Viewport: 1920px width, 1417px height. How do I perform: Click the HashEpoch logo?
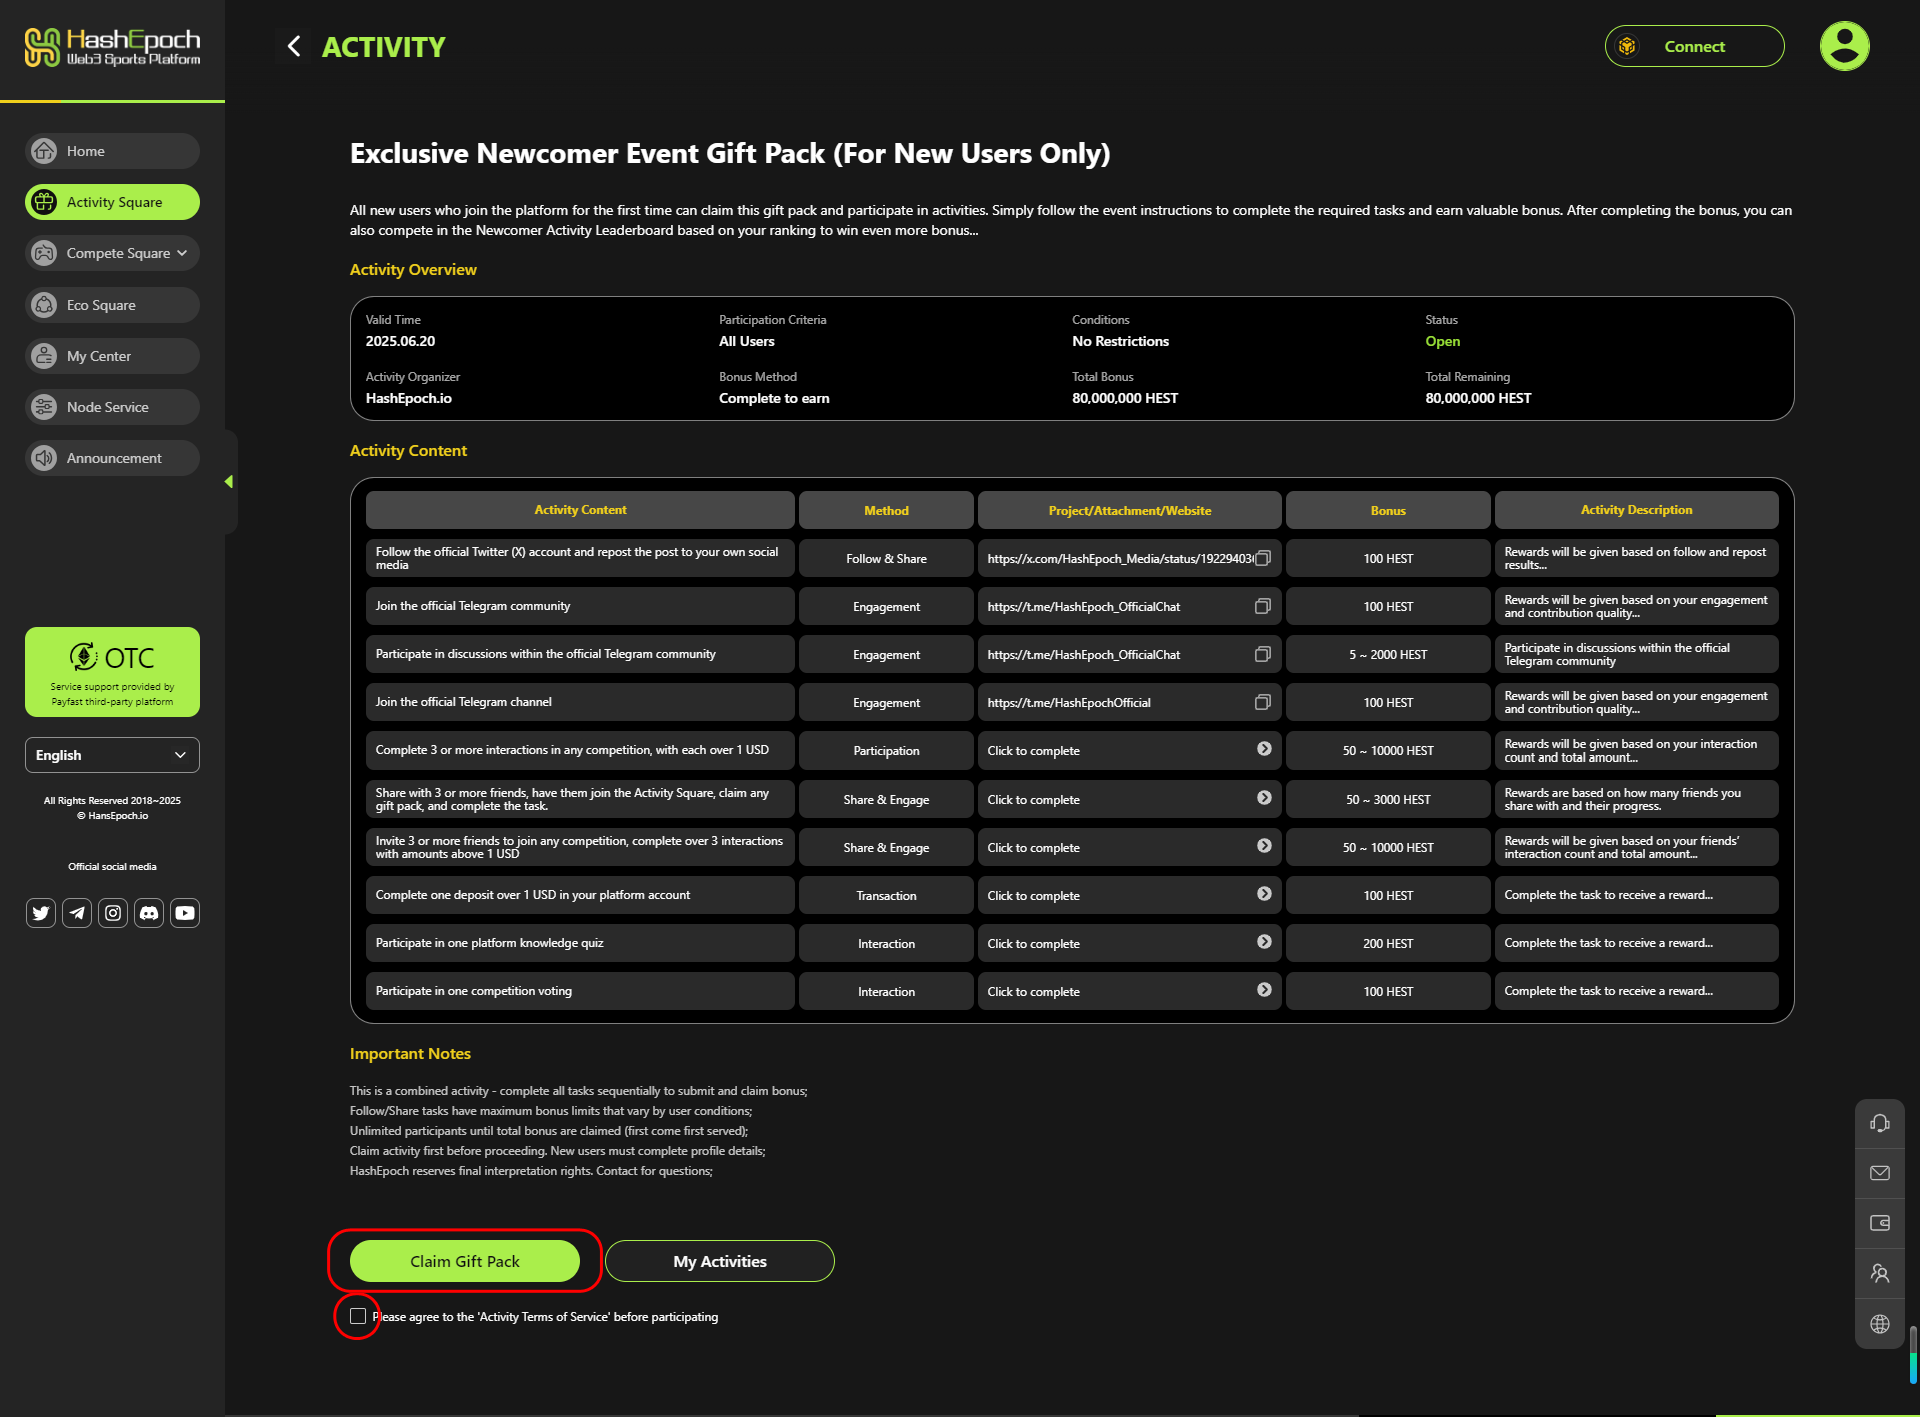112,47
